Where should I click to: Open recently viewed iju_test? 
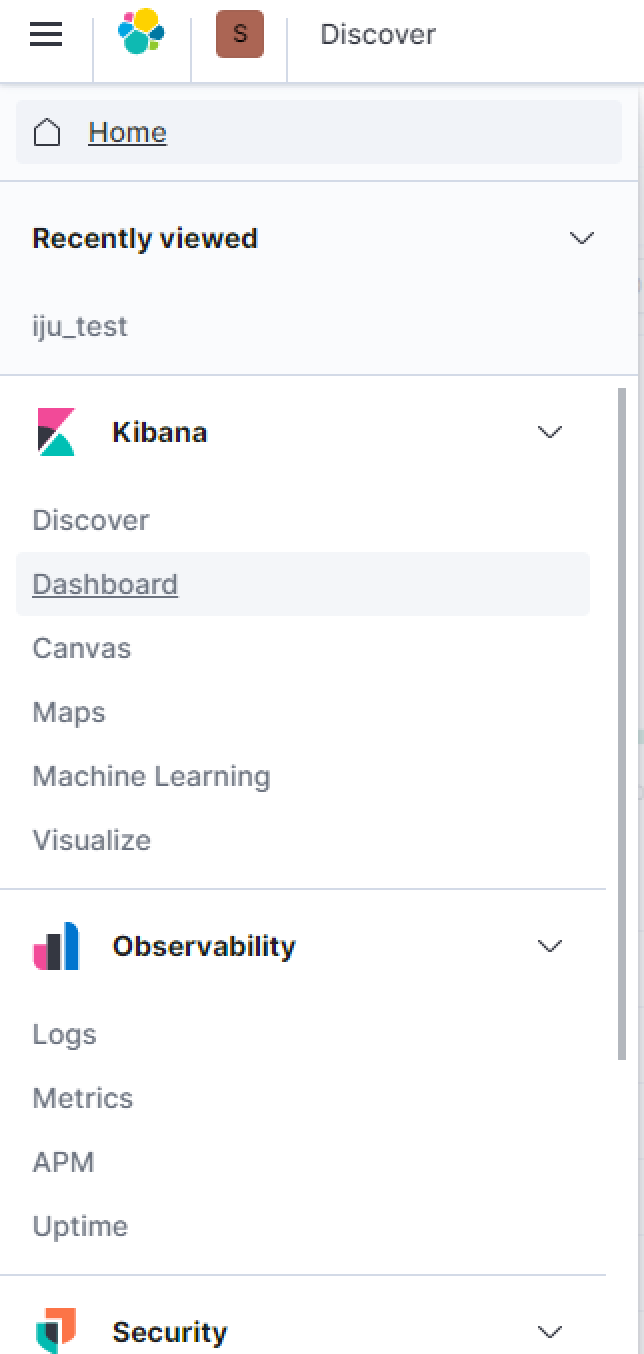80,327
